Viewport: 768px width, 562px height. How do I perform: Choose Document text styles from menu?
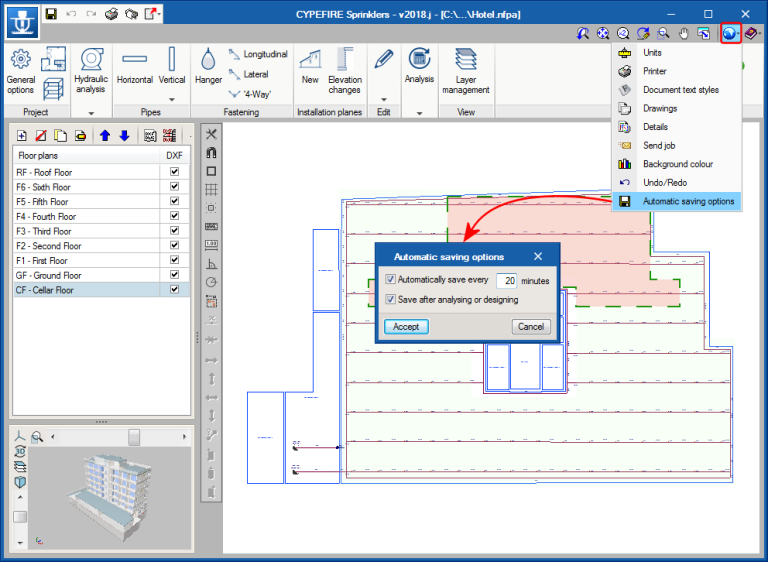tap(680, 90)
